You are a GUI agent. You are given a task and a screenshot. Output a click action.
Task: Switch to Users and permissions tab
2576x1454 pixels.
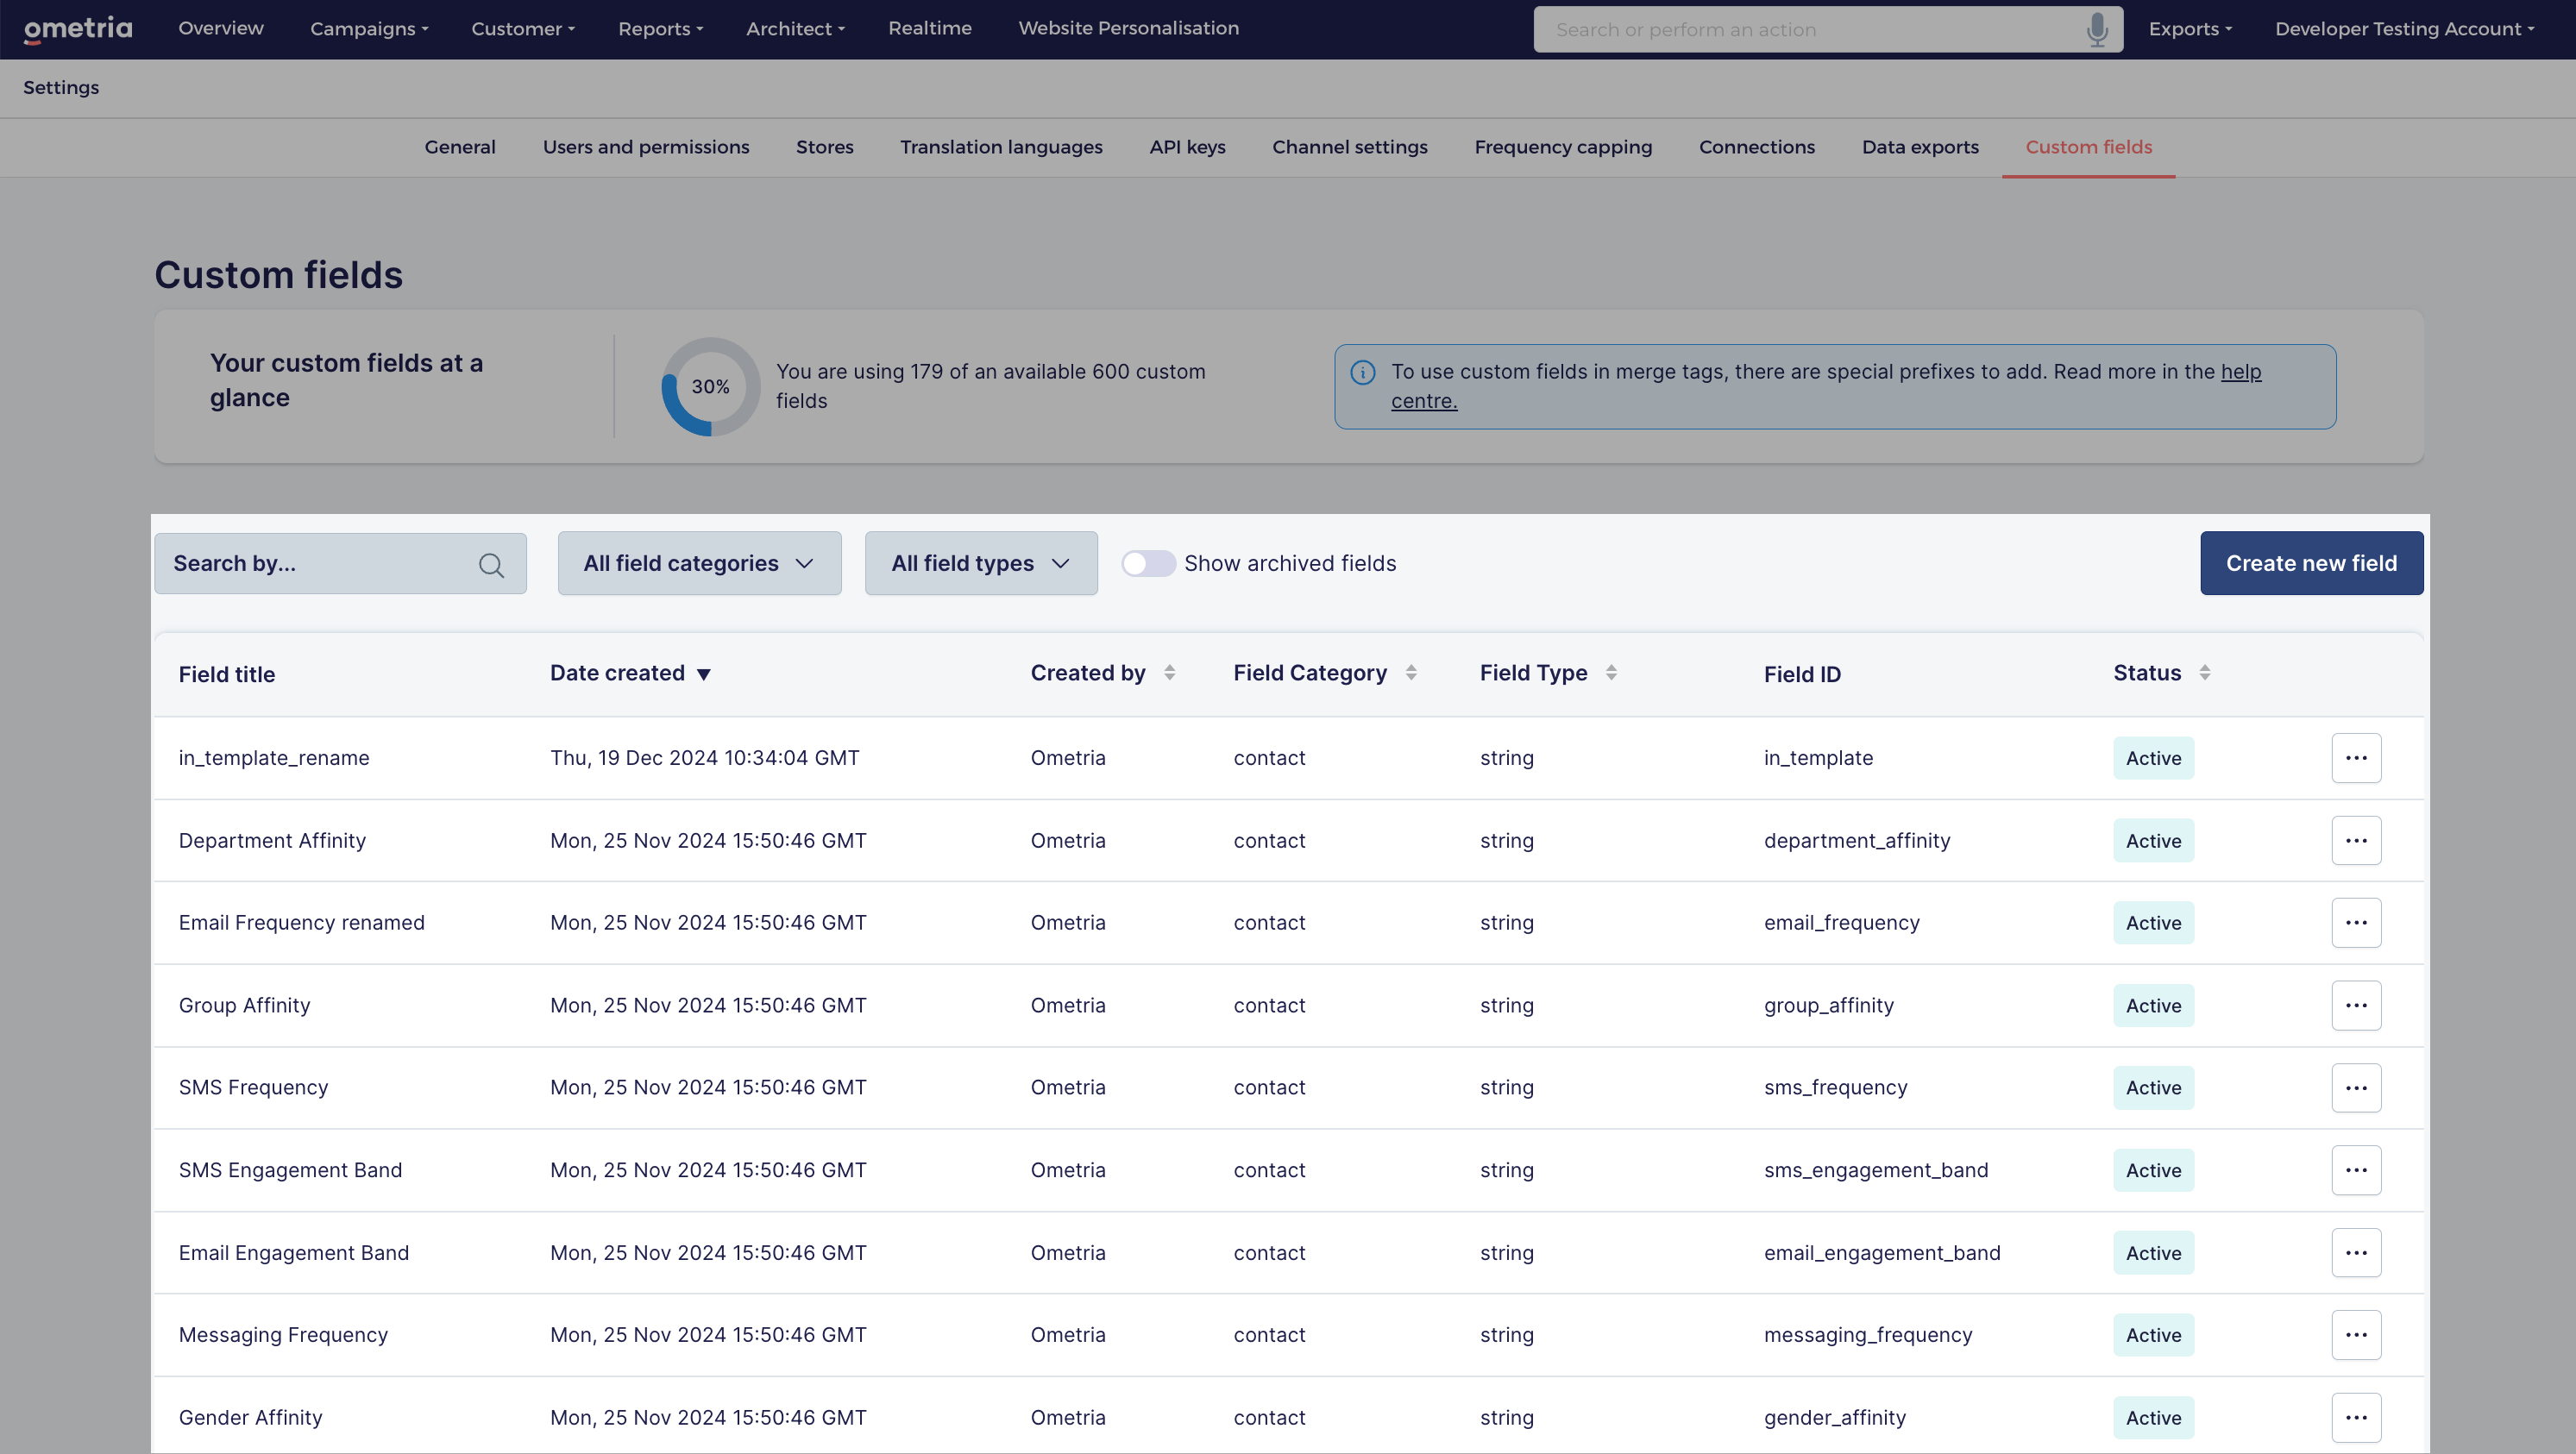click(646, 147)
